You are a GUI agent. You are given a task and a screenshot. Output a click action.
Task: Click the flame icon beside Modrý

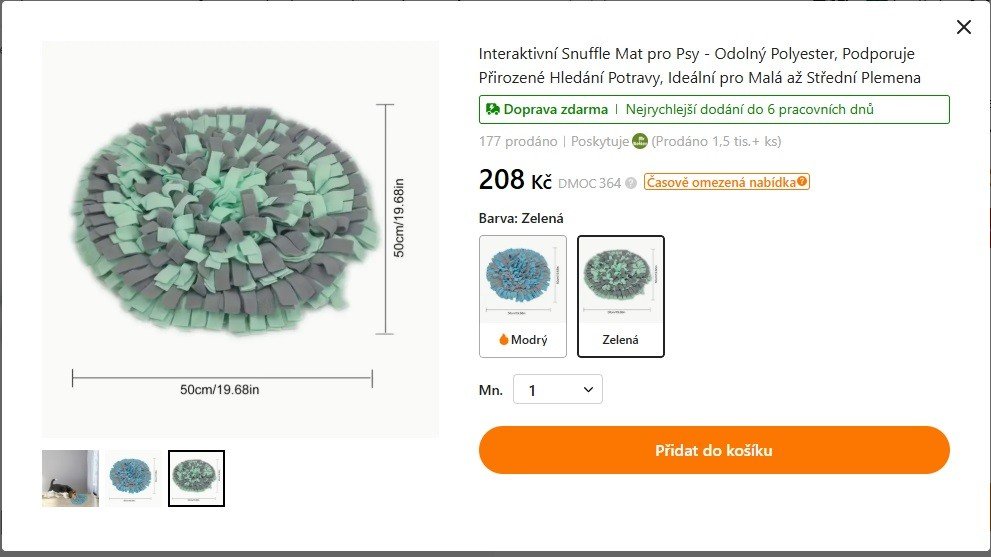(504, 339)
